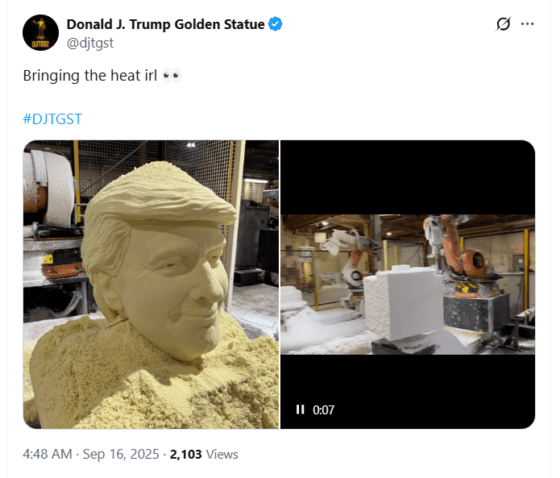Pause the video with the pause button
Viewport: 560px width, 478px height.
pos(300,409)
